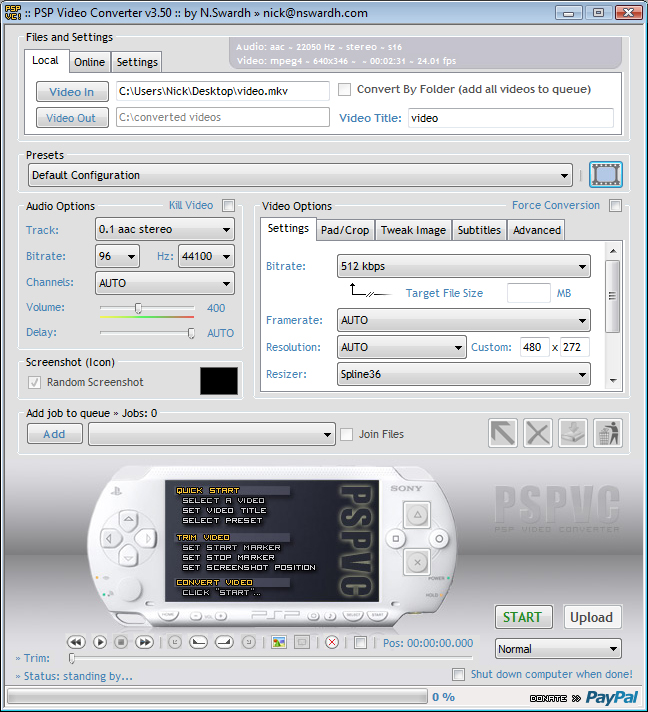Image resolution: width=648 pixels, height=712 pixels.
Task: Remove queue job with the X icon
Action: click(x=538, y=433)
